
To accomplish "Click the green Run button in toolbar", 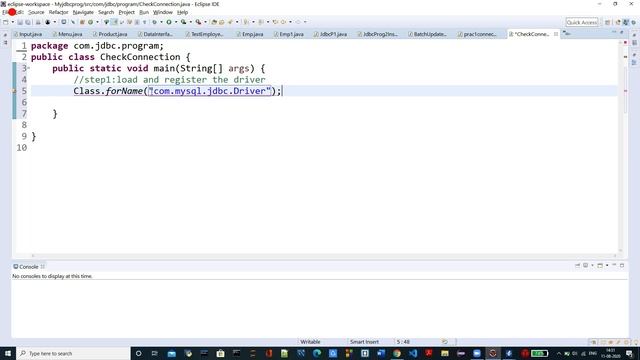I will (x=169, y=22).
